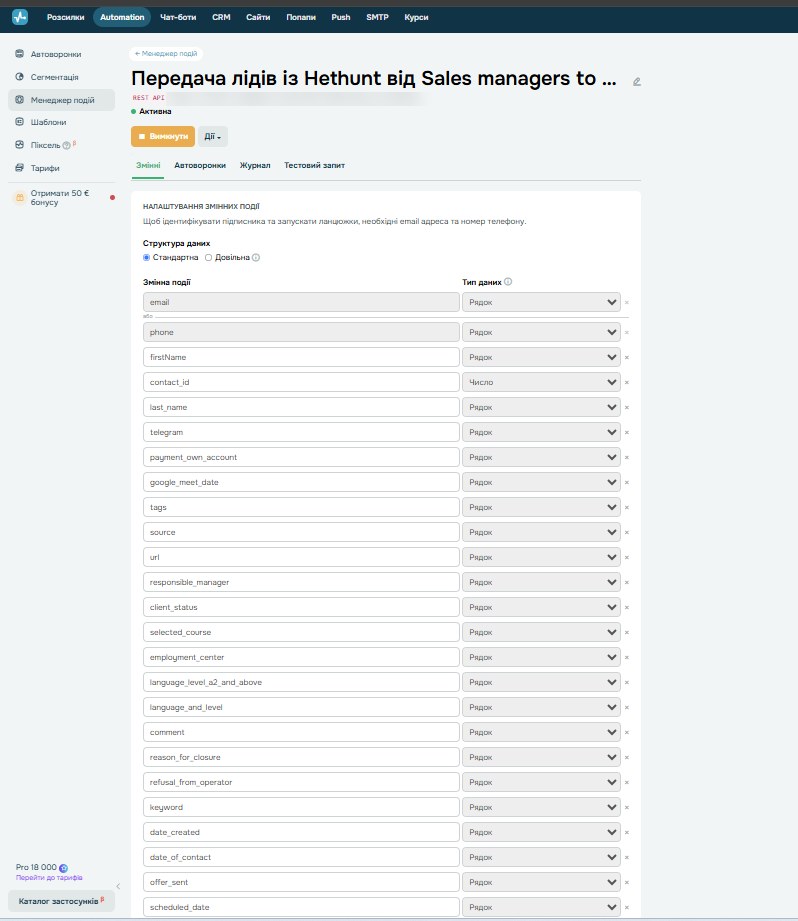Remove the google_meet_date variable row
798x921 pixels.
click(627, 482)
